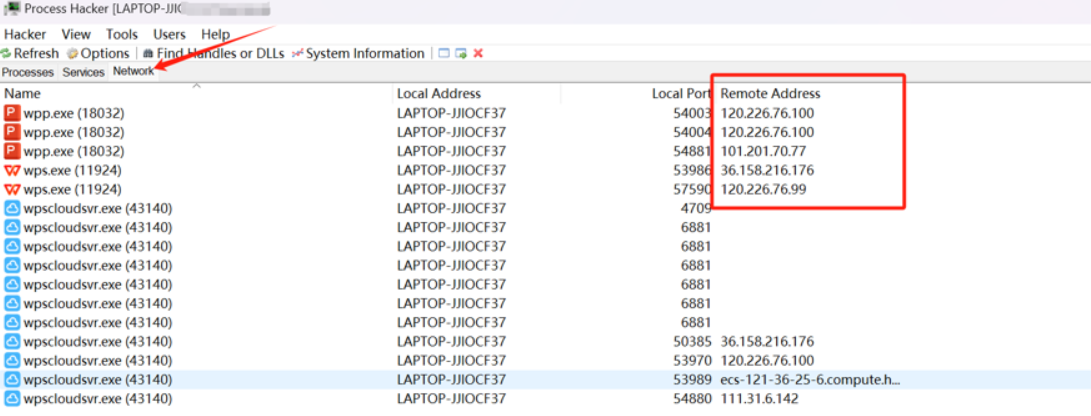The height and width of the screenshot is (416, 1091).
Task: Click local port value 53989
Action: pos(692,380)
